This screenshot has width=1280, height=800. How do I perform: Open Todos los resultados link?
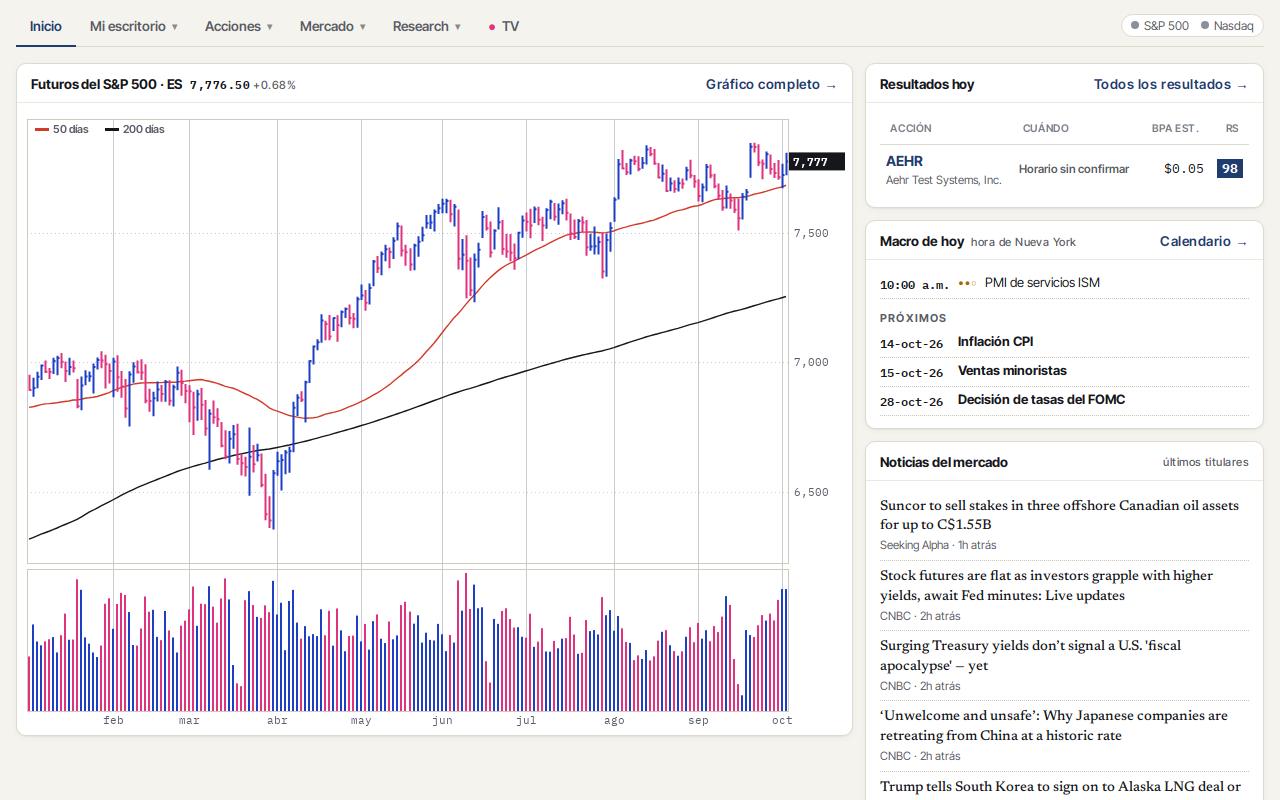pyautogui.click(x=1171, y=84)
